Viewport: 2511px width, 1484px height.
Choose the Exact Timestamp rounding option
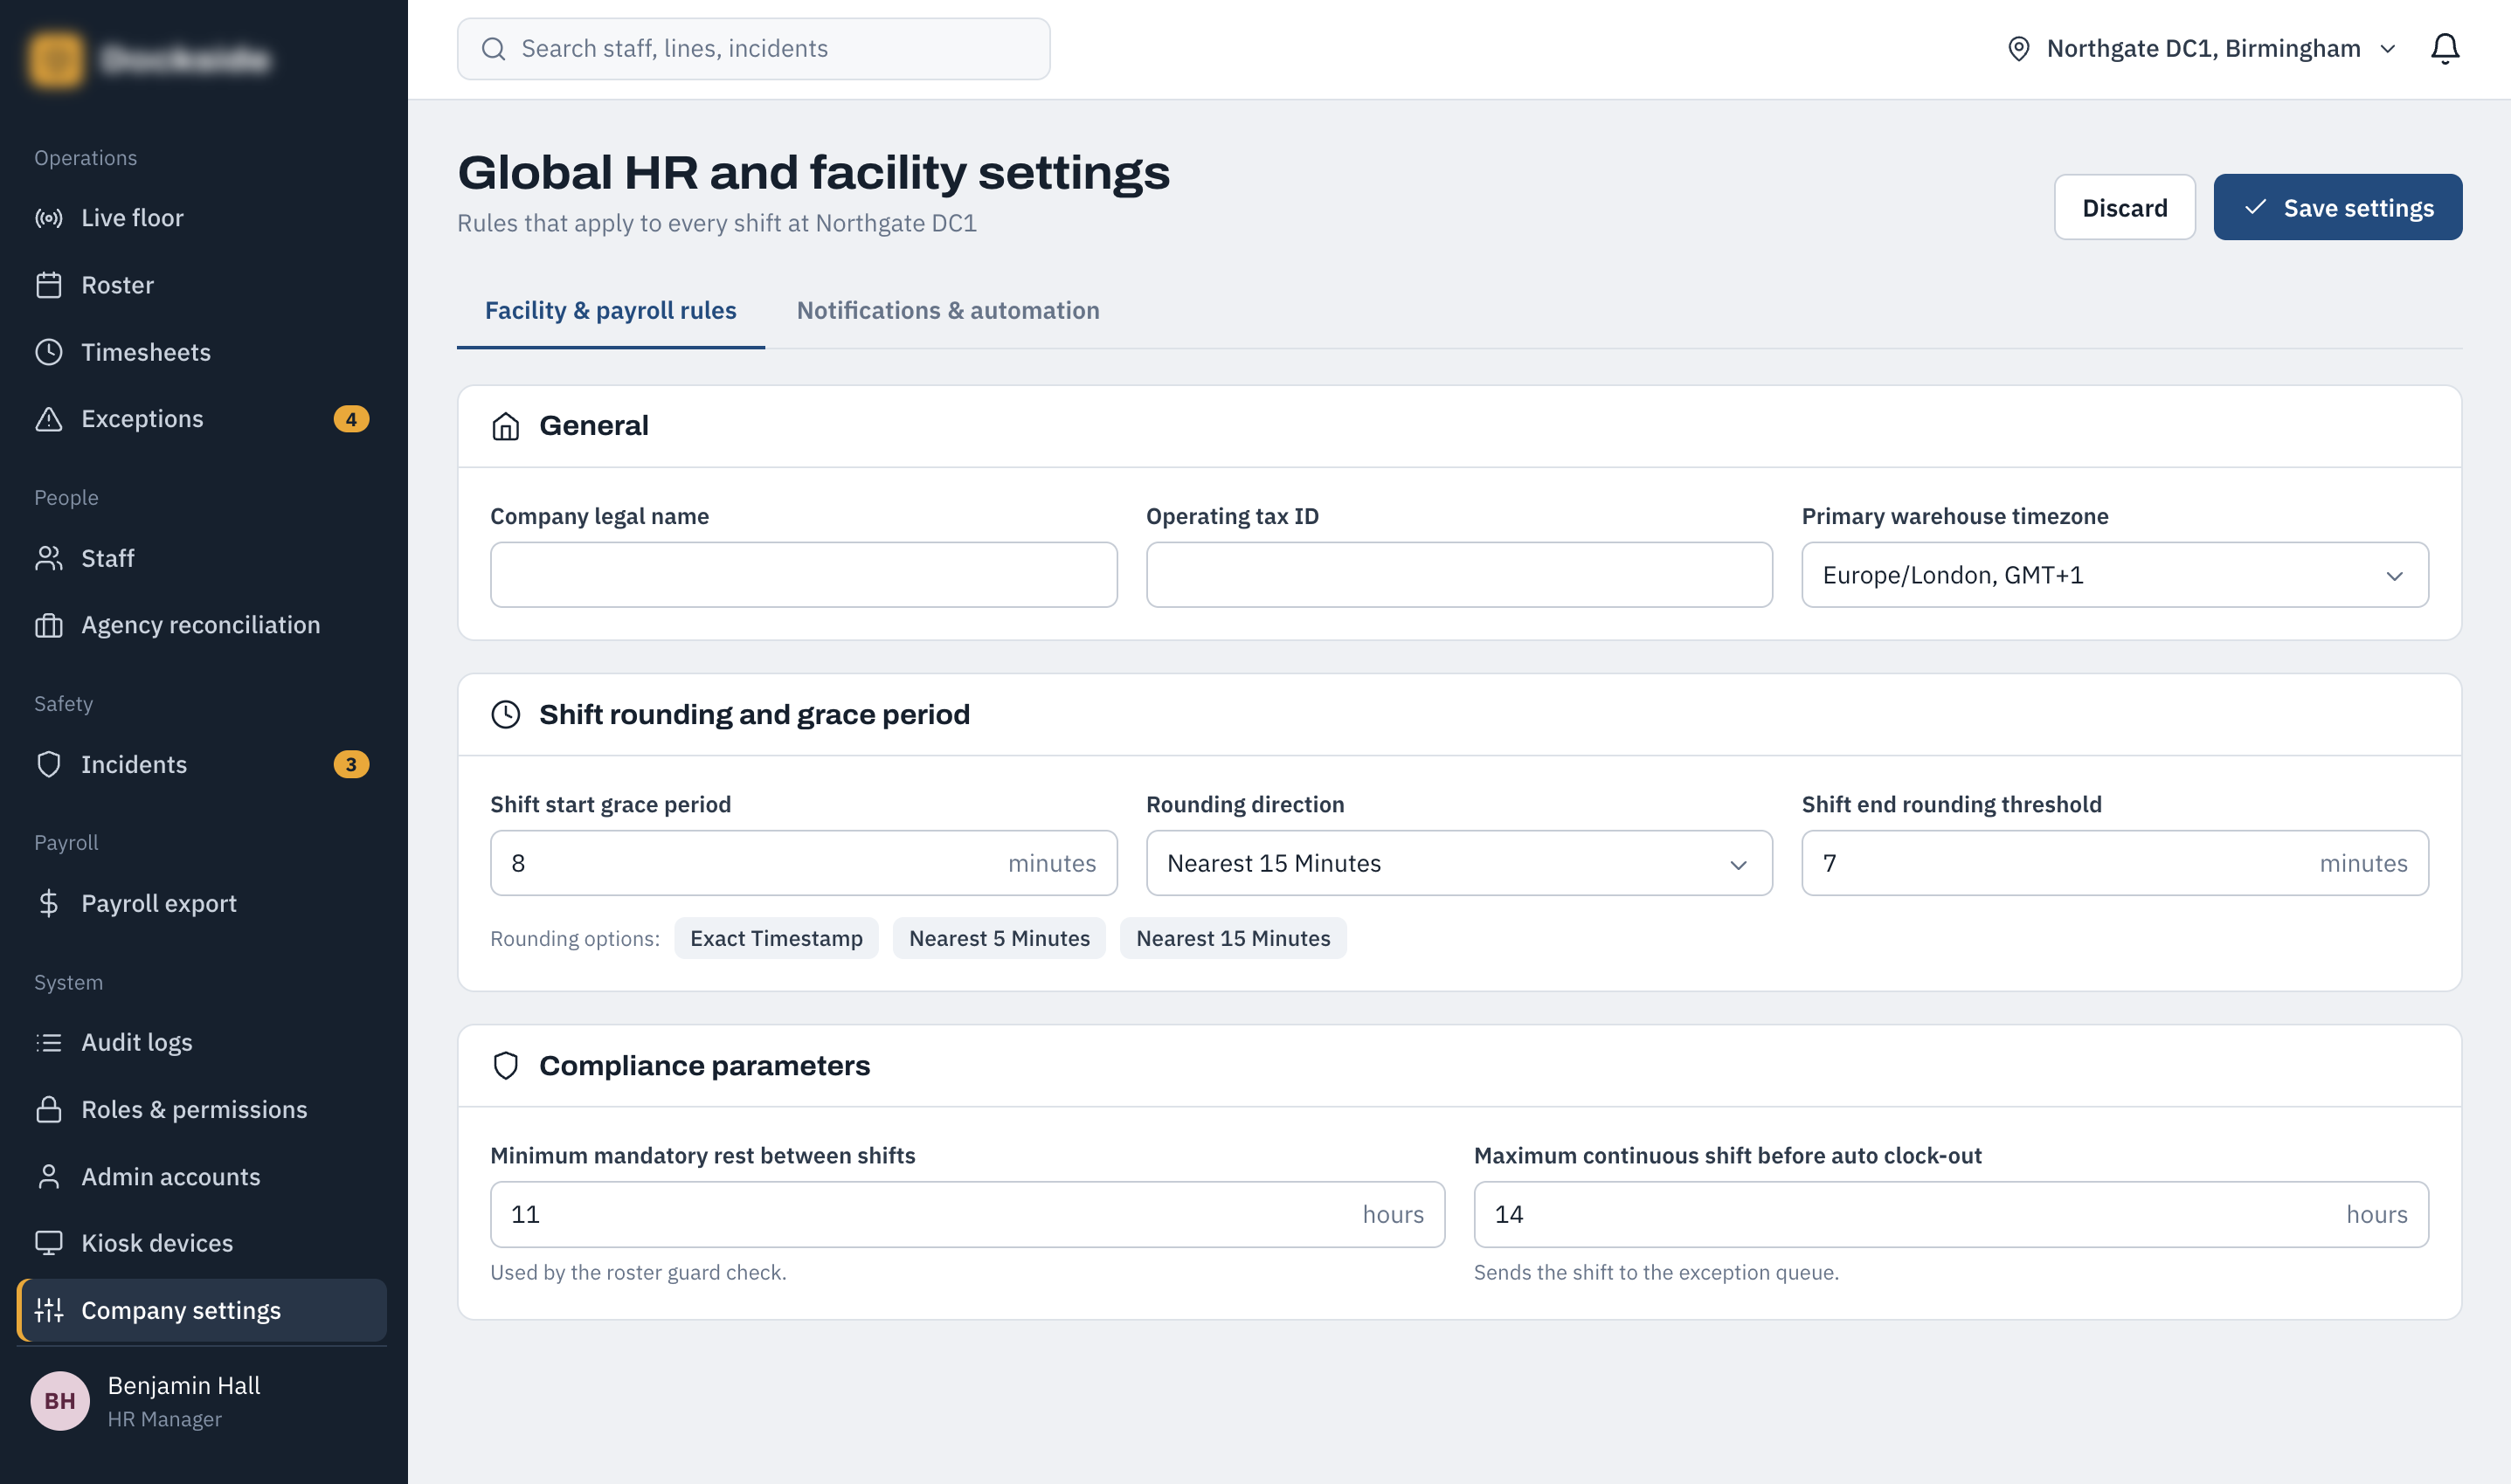(x=776, y=938)
